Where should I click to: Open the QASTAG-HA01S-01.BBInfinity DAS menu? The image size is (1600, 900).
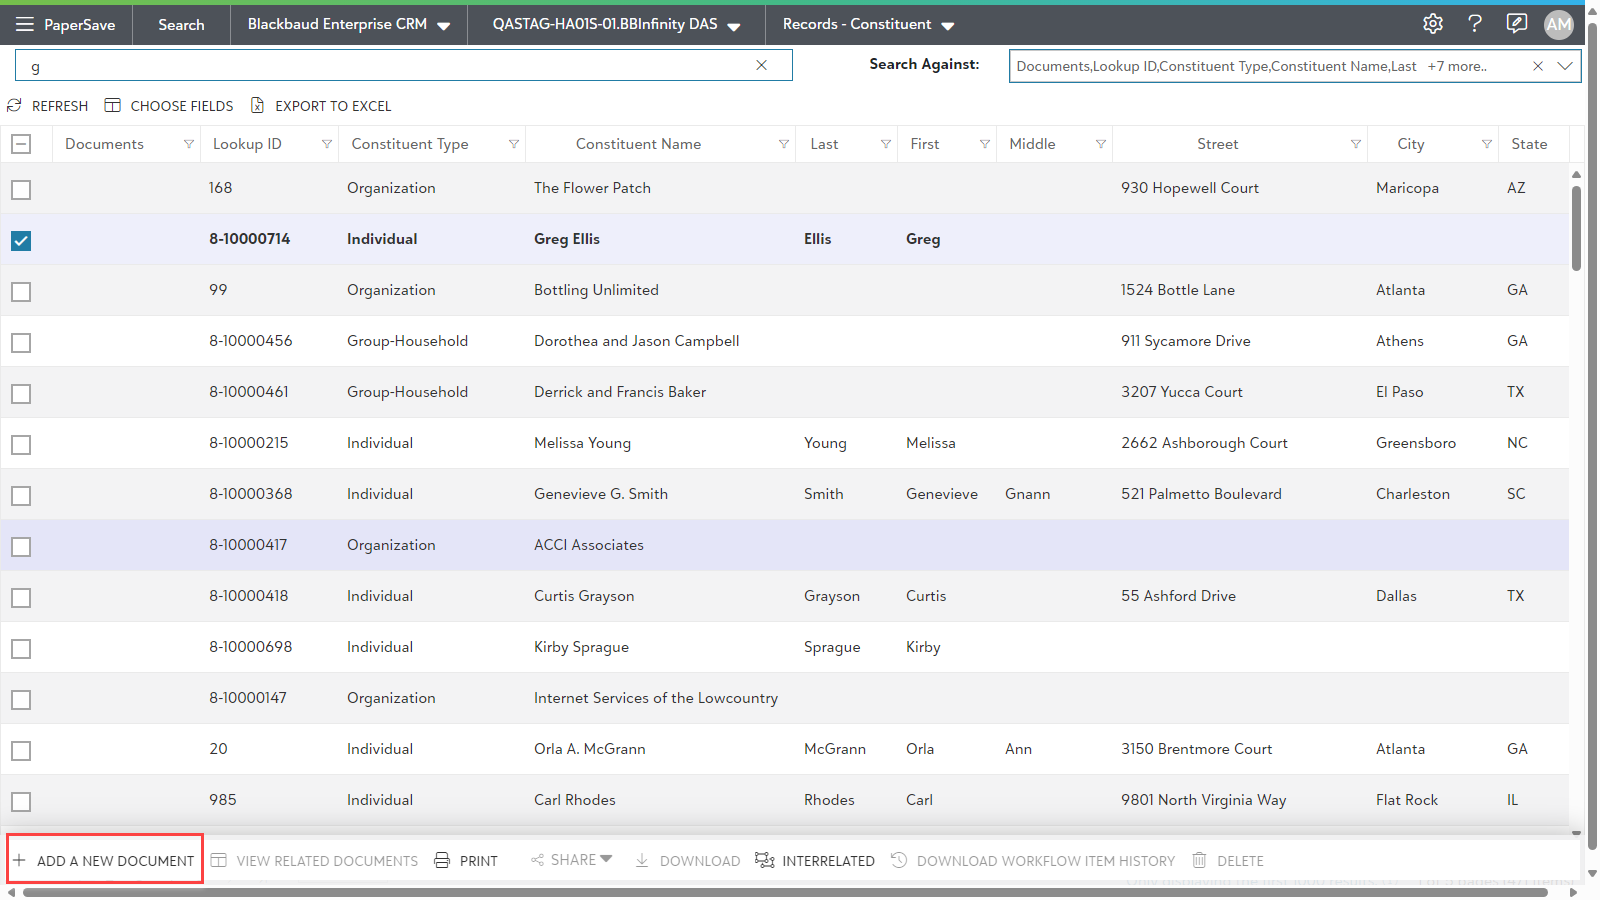click(x=734, y=25)
